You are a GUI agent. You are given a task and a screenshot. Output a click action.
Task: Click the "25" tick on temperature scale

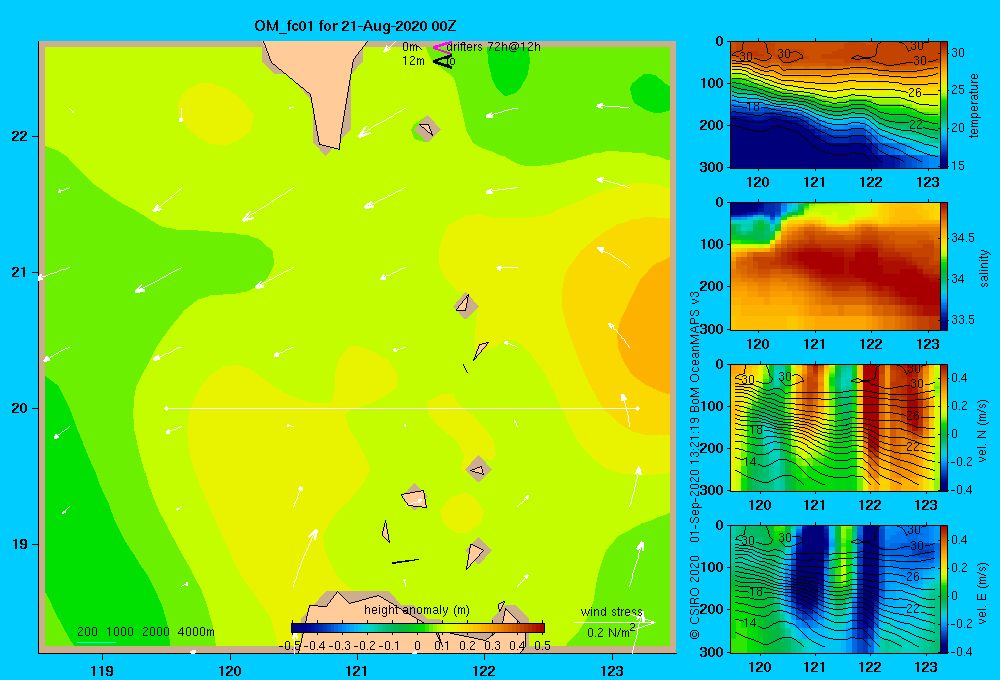click(958, 89)
